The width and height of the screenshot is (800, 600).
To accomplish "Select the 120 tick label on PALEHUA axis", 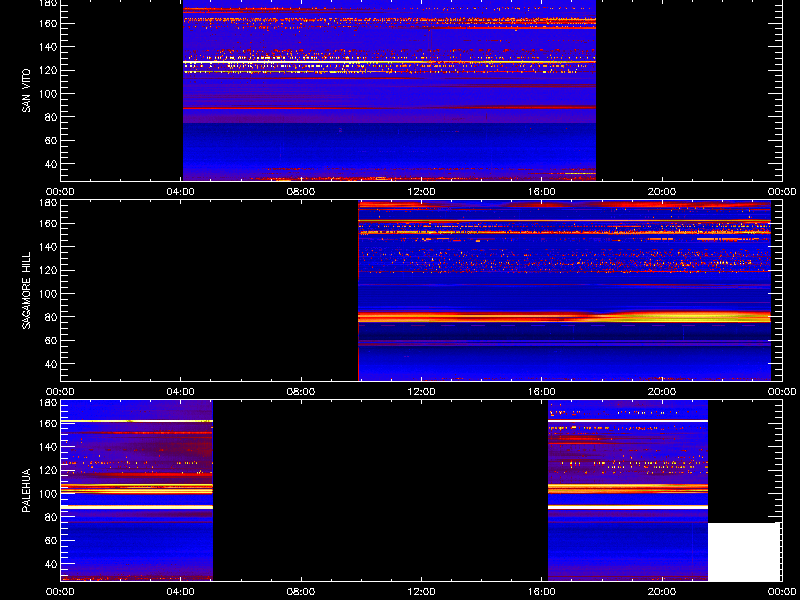I will tap(47, 470).
